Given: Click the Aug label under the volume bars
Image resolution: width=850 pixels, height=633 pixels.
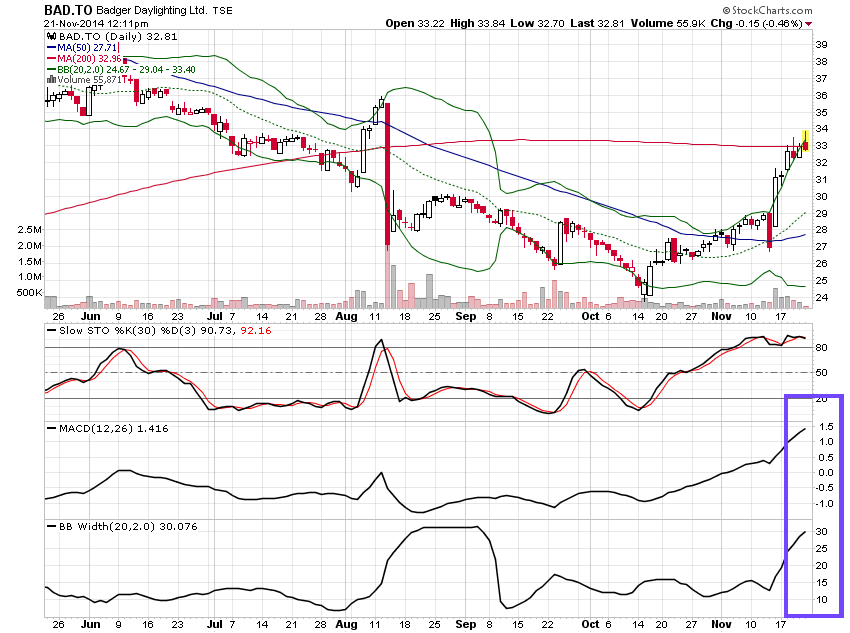Looking at the screenshot, I should pyautogui.click(x=346, y=316).
